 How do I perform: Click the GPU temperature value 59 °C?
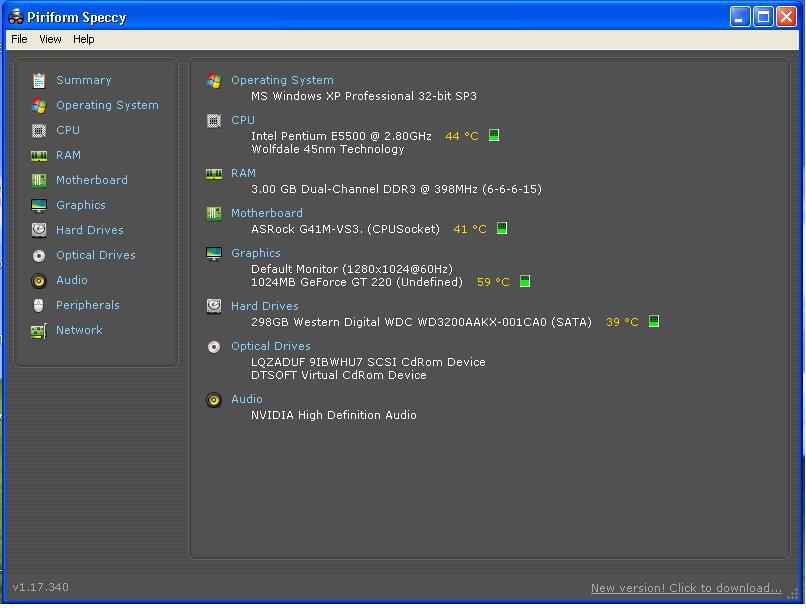(x=493, y=282)
